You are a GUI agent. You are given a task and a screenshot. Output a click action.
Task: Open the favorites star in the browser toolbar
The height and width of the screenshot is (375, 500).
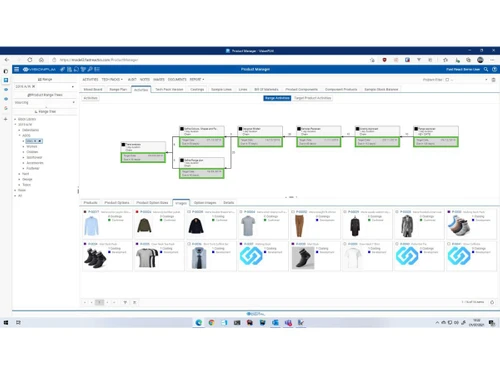(x=445, y=60)
